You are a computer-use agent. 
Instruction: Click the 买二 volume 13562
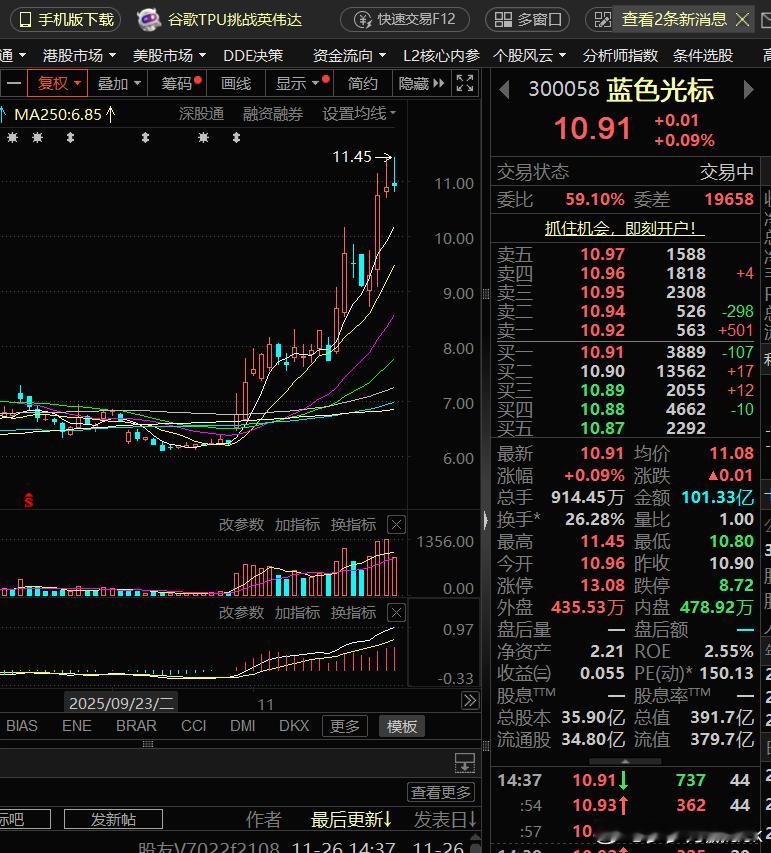click(681, 371)
